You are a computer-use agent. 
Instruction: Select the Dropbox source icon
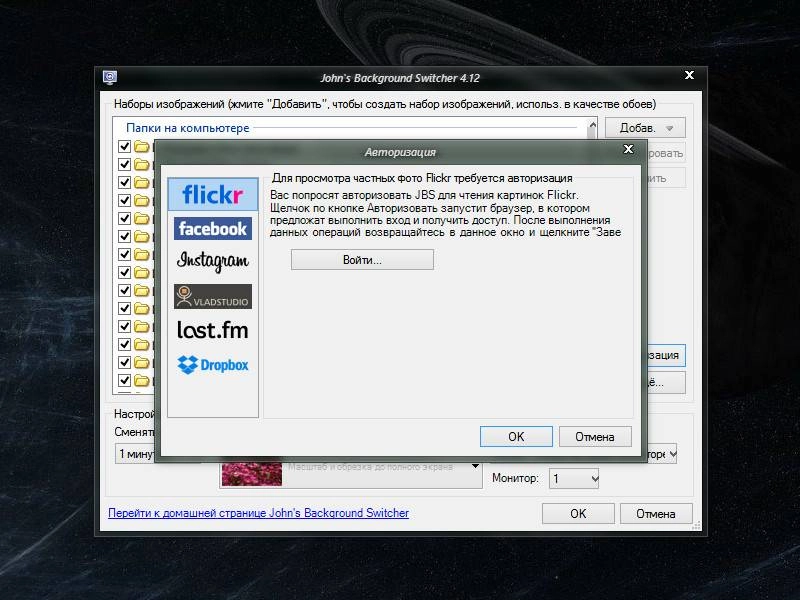(211, 365)
